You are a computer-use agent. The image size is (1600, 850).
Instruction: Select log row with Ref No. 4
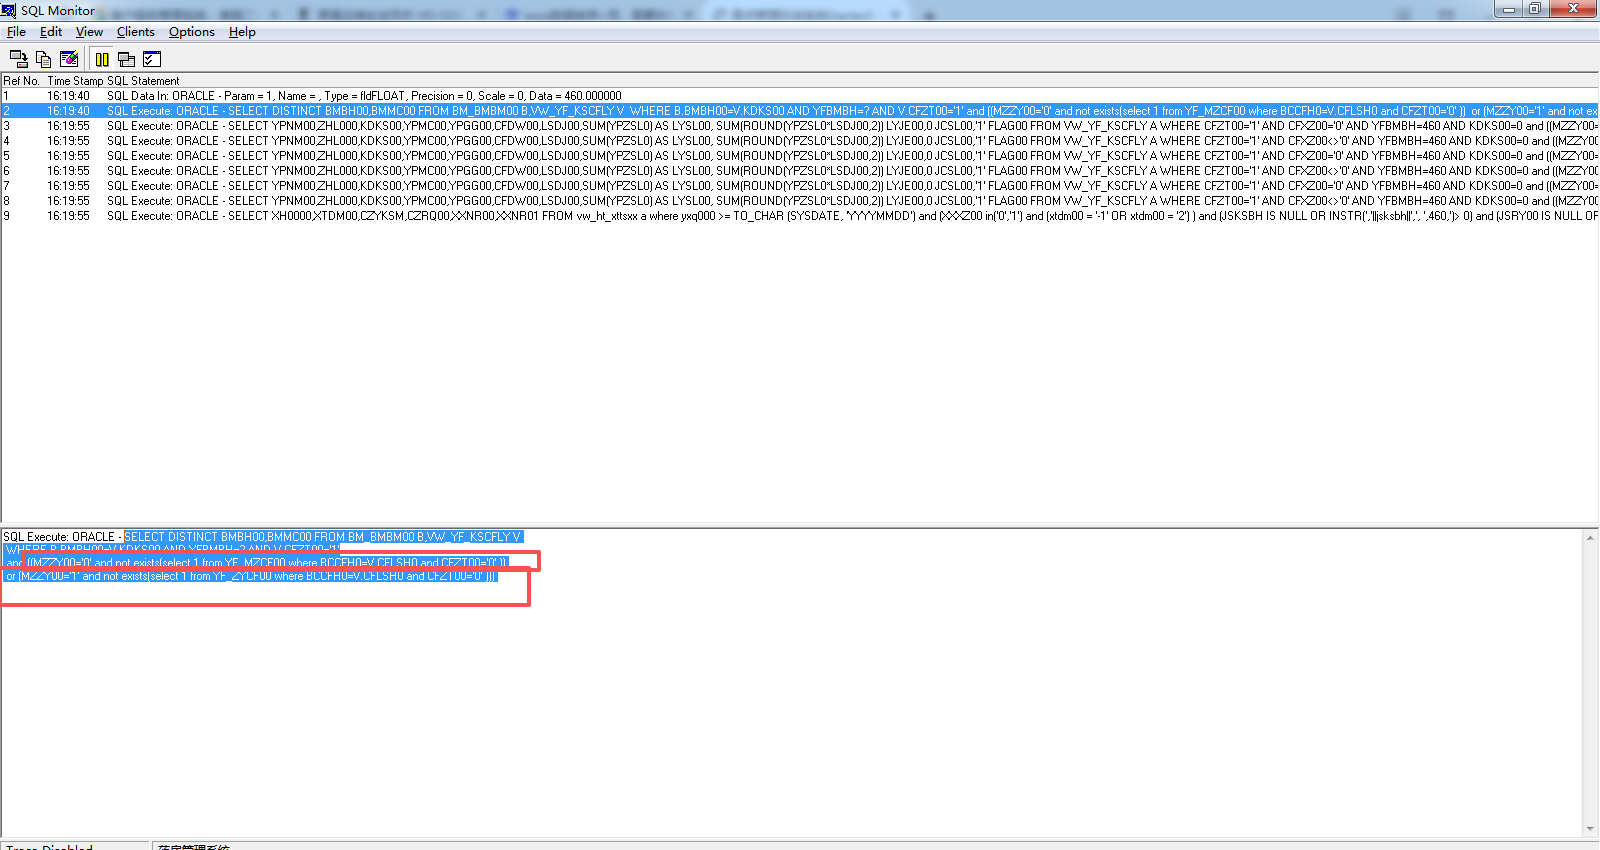[x=800, y=141]
